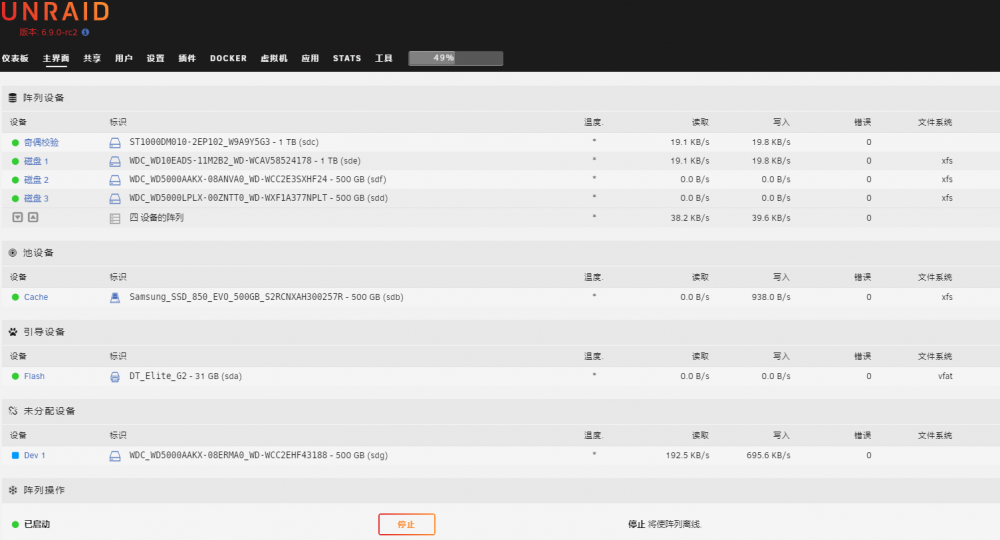Click the spin up arrow icon in array row

click(x=33, y=217)
